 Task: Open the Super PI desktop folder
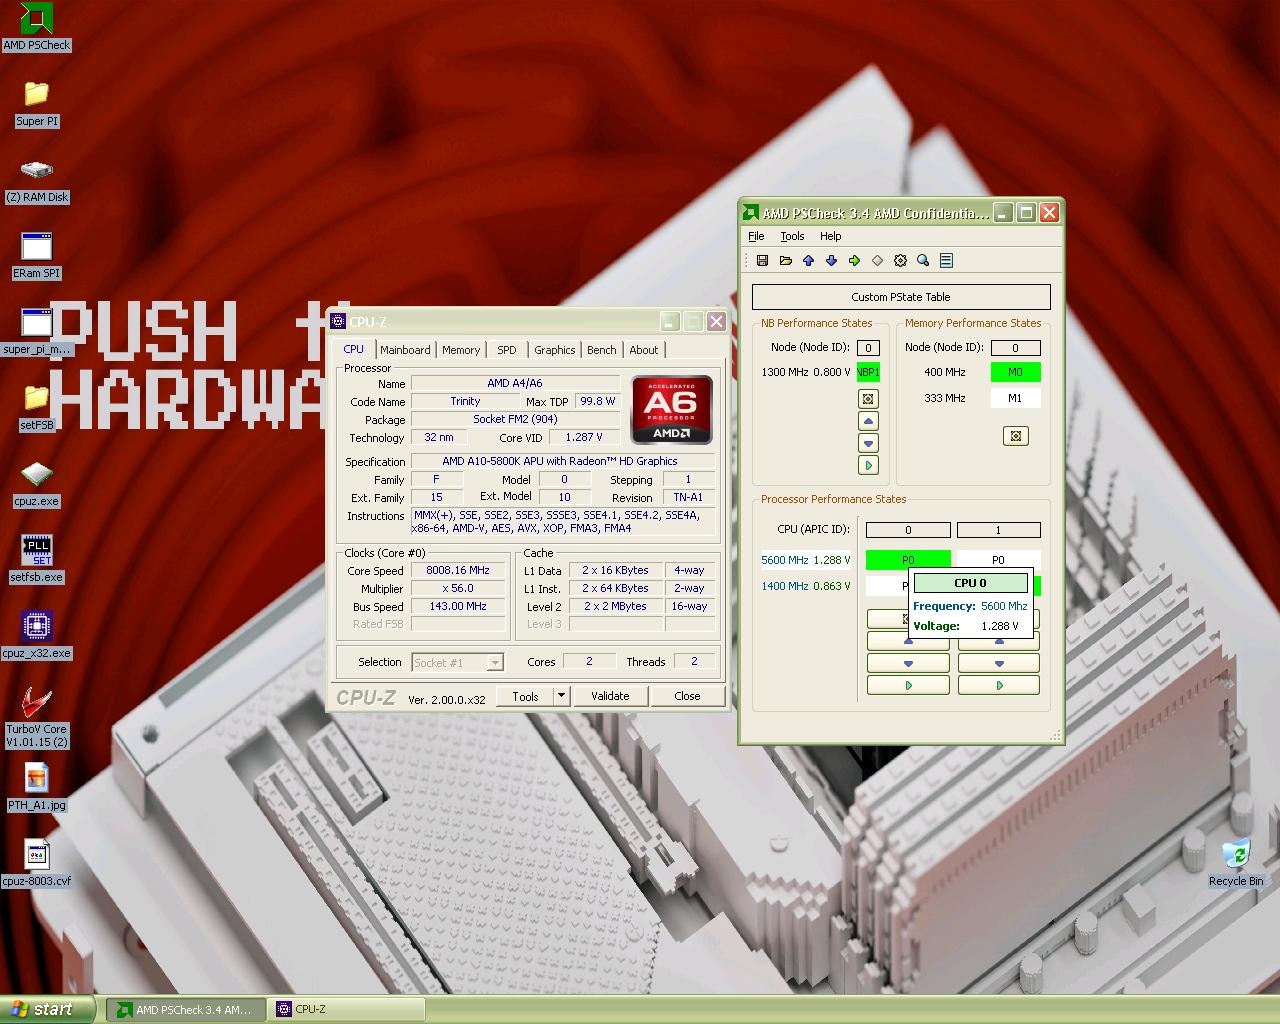[x=36, y=104]
